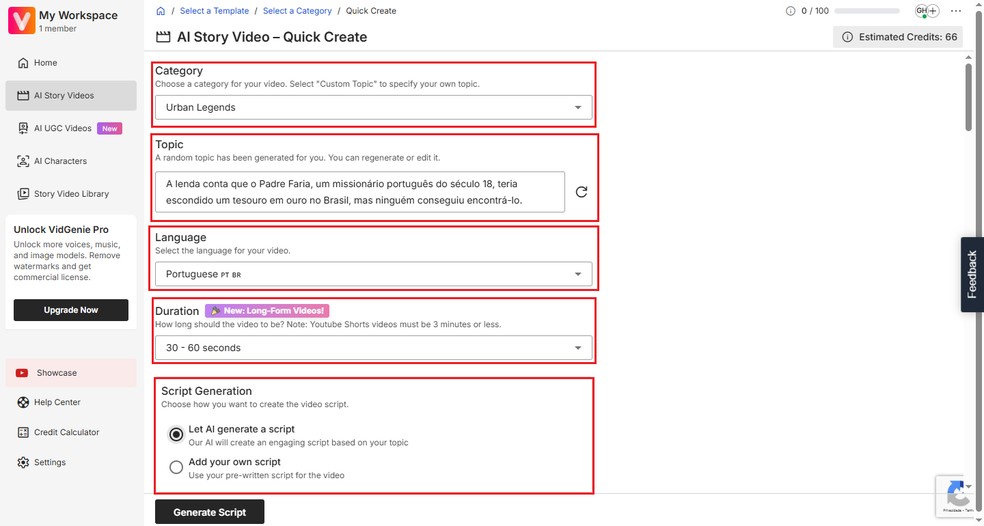The width and height of the screenshot is (984, 526).
Task: Open AI Story Videos section
Action: pos(71,95)
